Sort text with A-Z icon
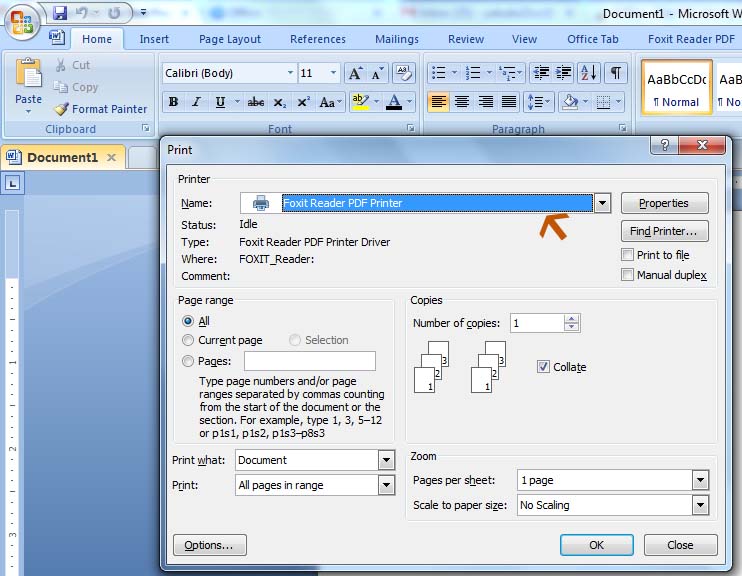Viewport: 742px width, 576px height. point(589,73)
